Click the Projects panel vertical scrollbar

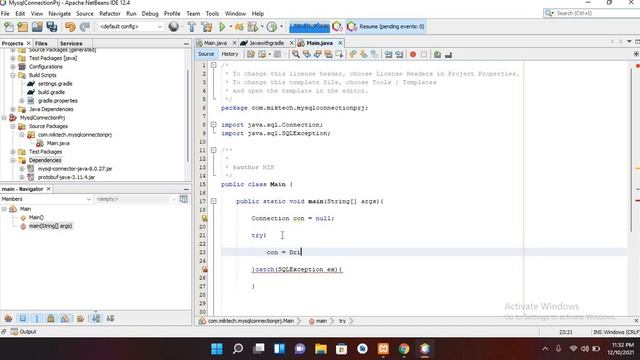188,116
